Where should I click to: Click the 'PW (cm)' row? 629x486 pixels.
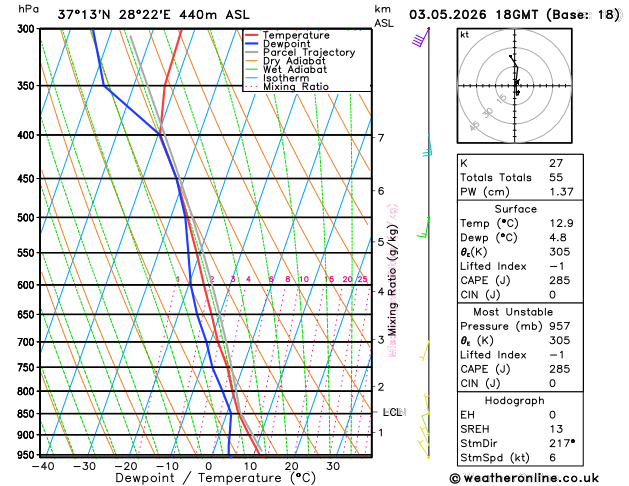520,192
